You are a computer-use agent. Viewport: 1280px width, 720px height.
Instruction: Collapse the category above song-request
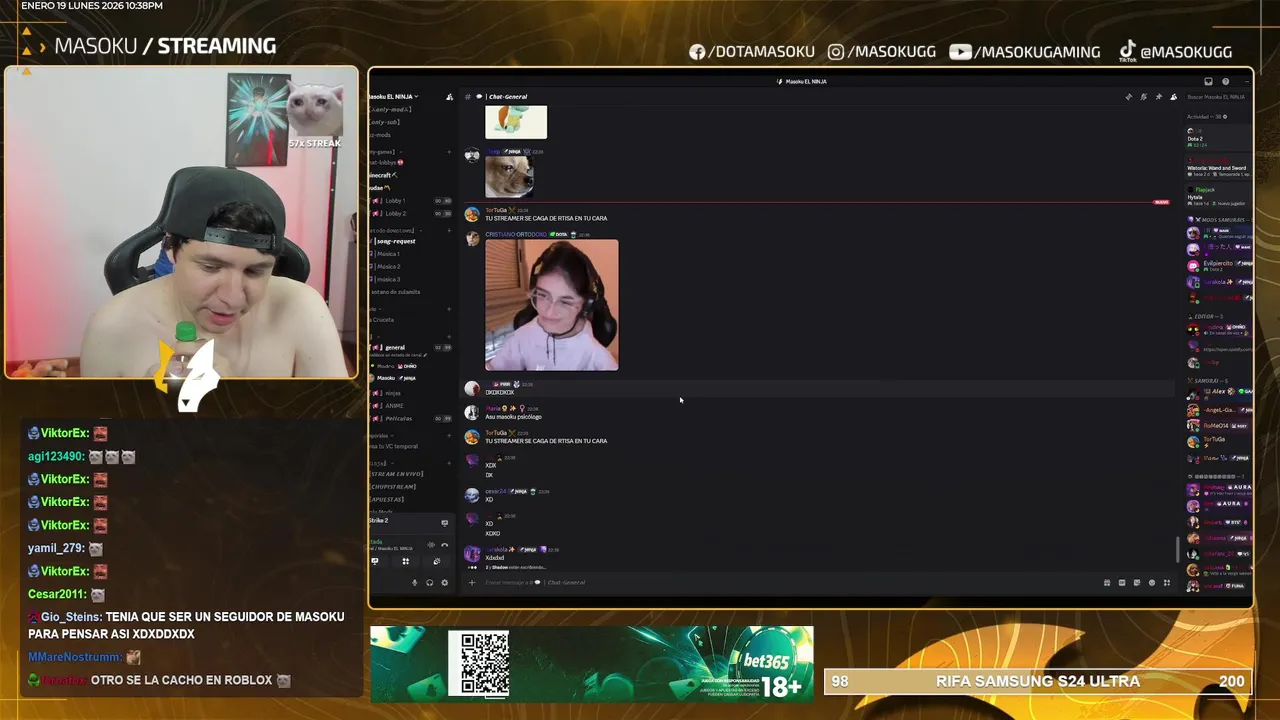click(395, 230)
